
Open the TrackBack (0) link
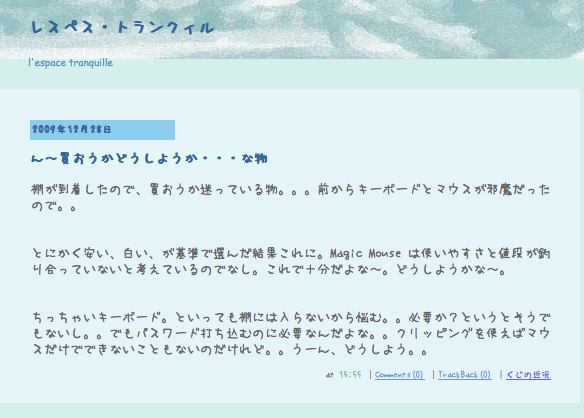(x=464, y=374)
